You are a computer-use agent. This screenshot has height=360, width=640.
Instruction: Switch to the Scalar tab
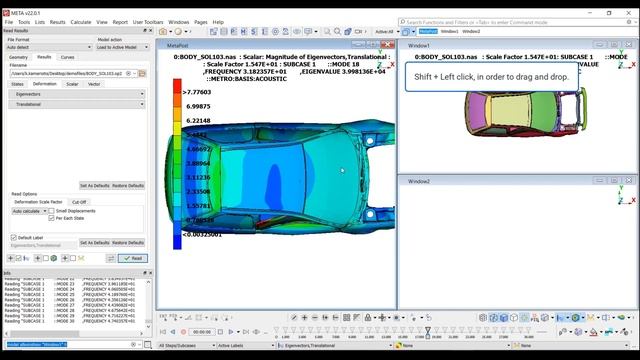click(x=72, y=84)
